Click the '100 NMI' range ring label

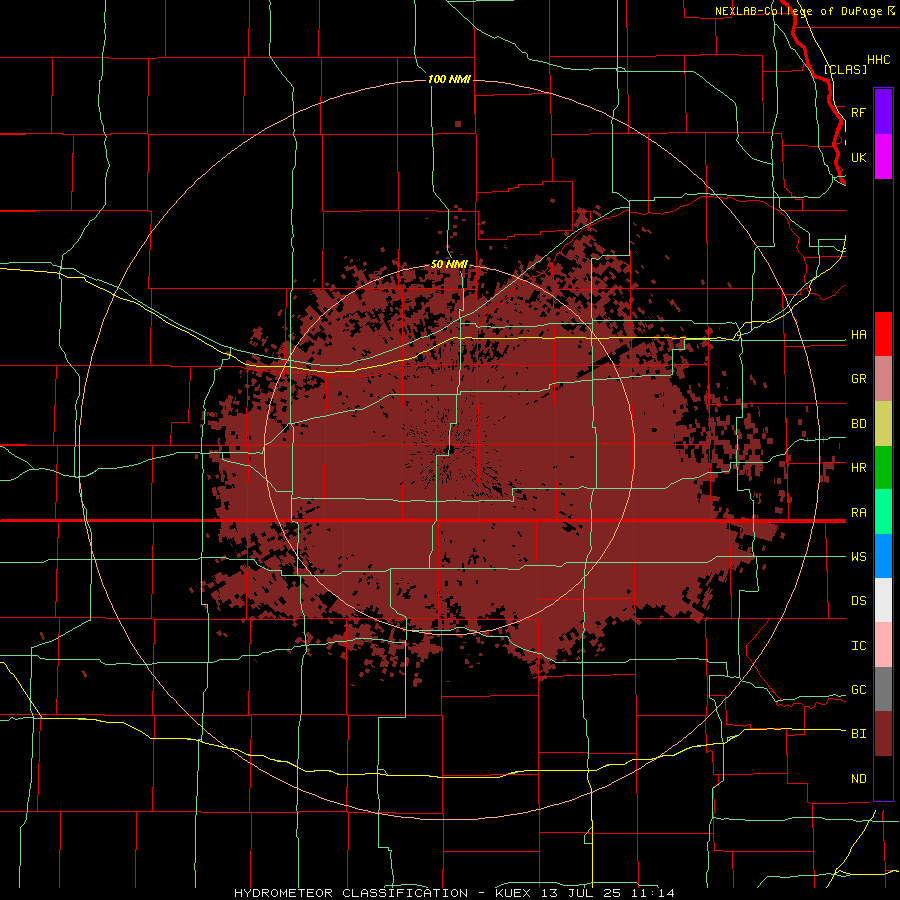(x=449, y=79)
